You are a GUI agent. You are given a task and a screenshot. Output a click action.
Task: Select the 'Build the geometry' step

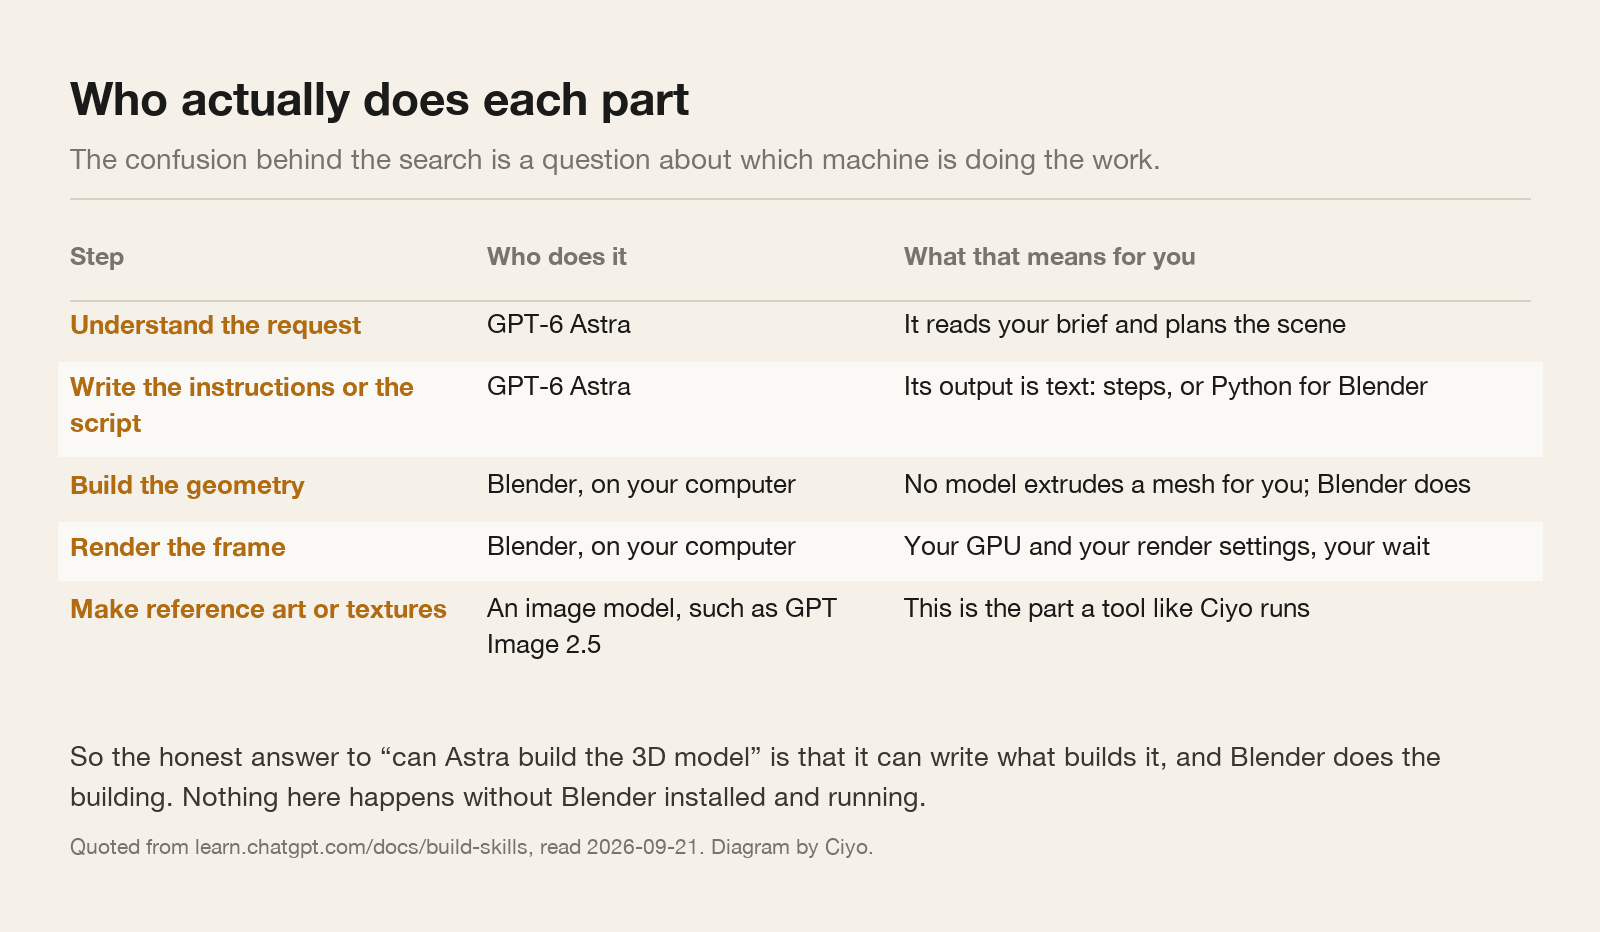coord(187,485)
